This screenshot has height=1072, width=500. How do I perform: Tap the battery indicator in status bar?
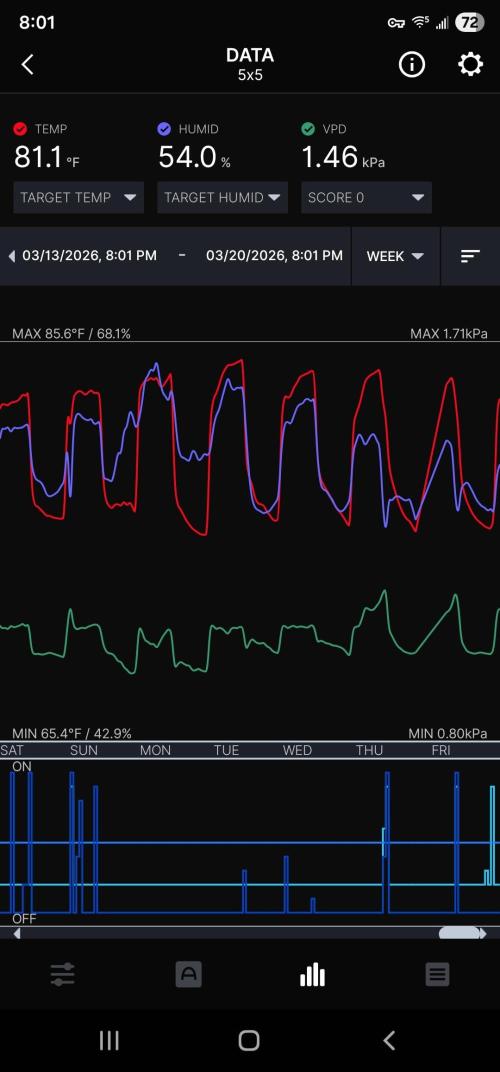[x=469, y=23]
